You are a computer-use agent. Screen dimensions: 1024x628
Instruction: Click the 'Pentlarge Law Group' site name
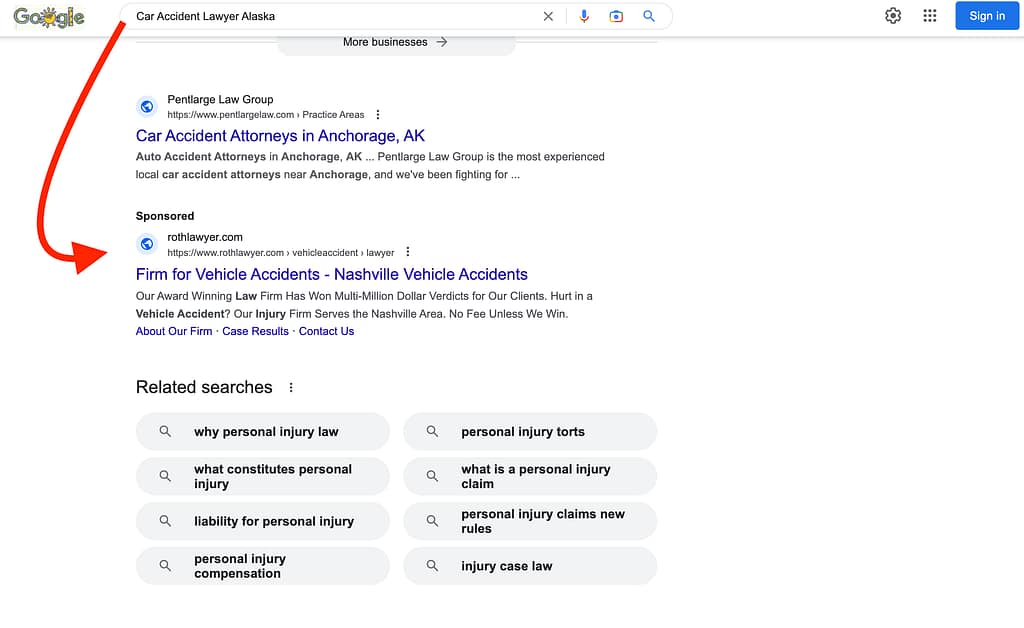point(220,99)
